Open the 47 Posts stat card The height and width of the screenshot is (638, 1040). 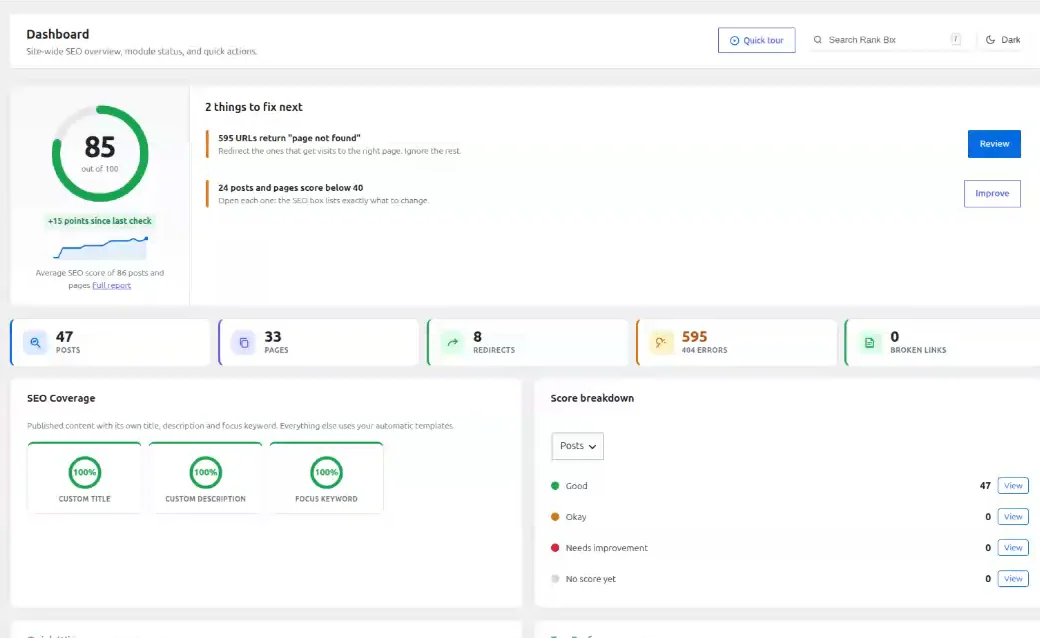pyautogui.click(x=110, y=342)
